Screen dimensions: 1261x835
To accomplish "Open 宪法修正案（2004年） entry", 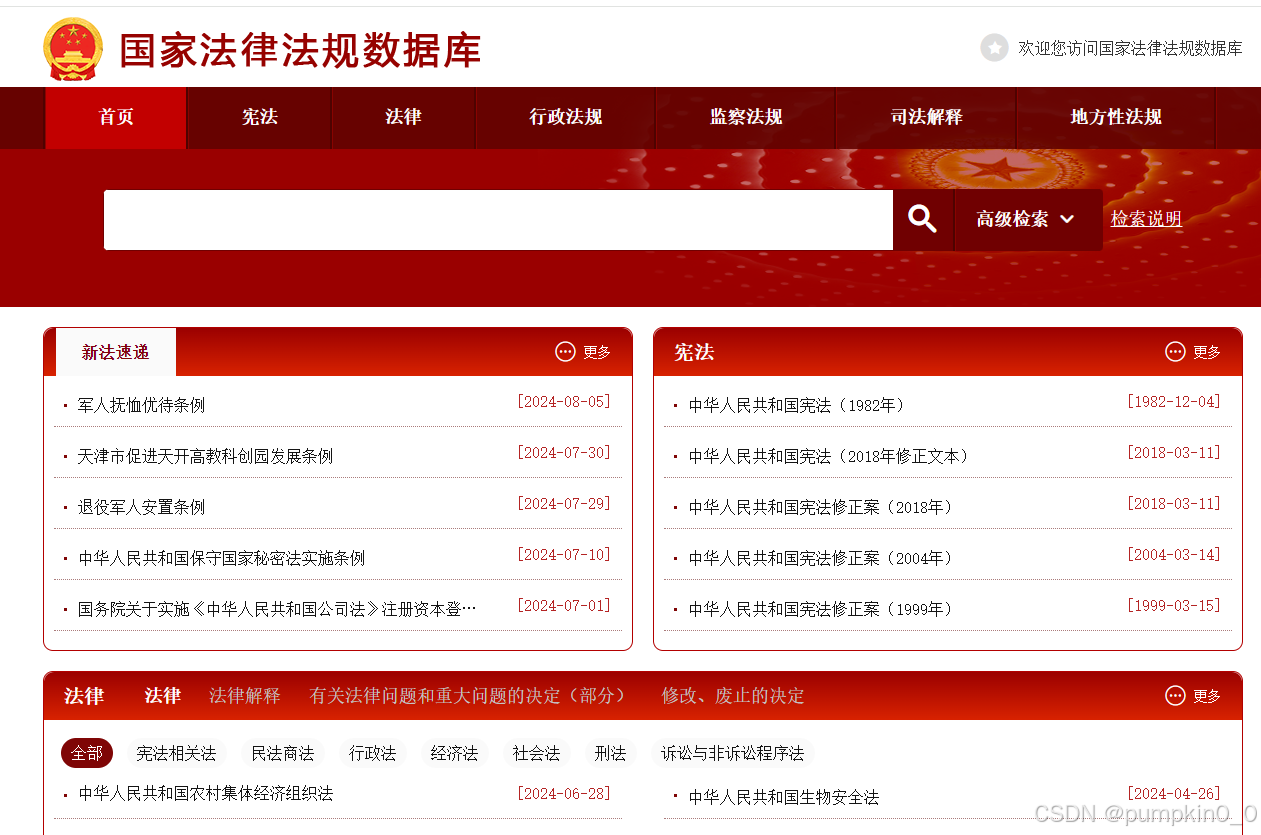I will [820, 558].
